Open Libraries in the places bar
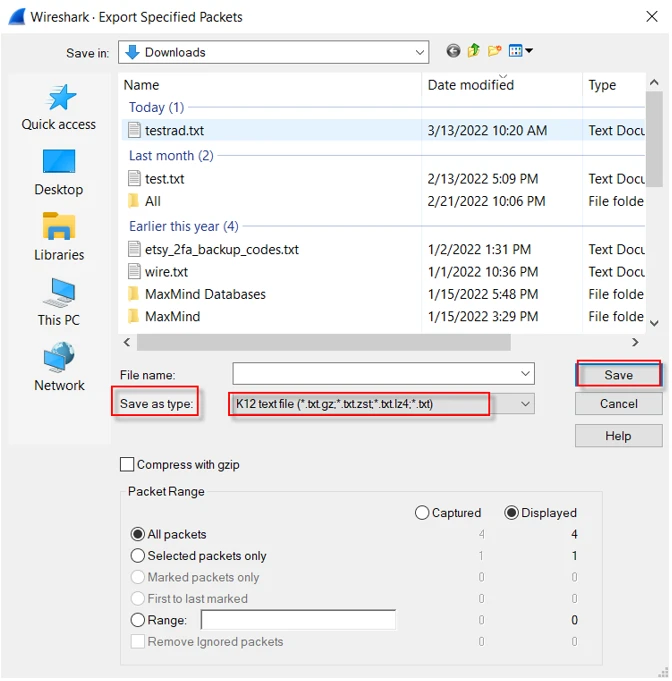The image size is (672, 681). [x=59, y=237]
